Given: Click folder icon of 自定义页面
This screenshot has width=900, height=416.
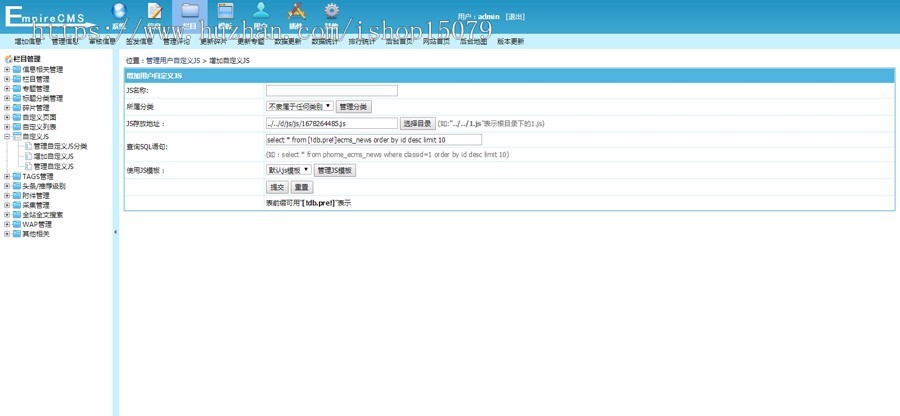Looking at the screenshot, I should tap(17, 117).
